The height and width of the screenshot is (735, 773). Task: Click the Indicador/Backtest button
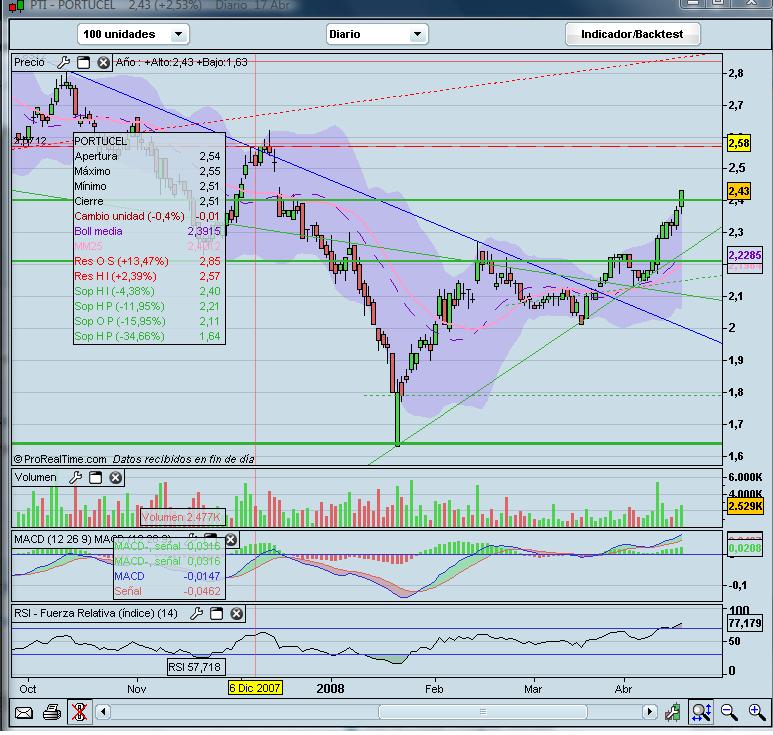[632, 35]
